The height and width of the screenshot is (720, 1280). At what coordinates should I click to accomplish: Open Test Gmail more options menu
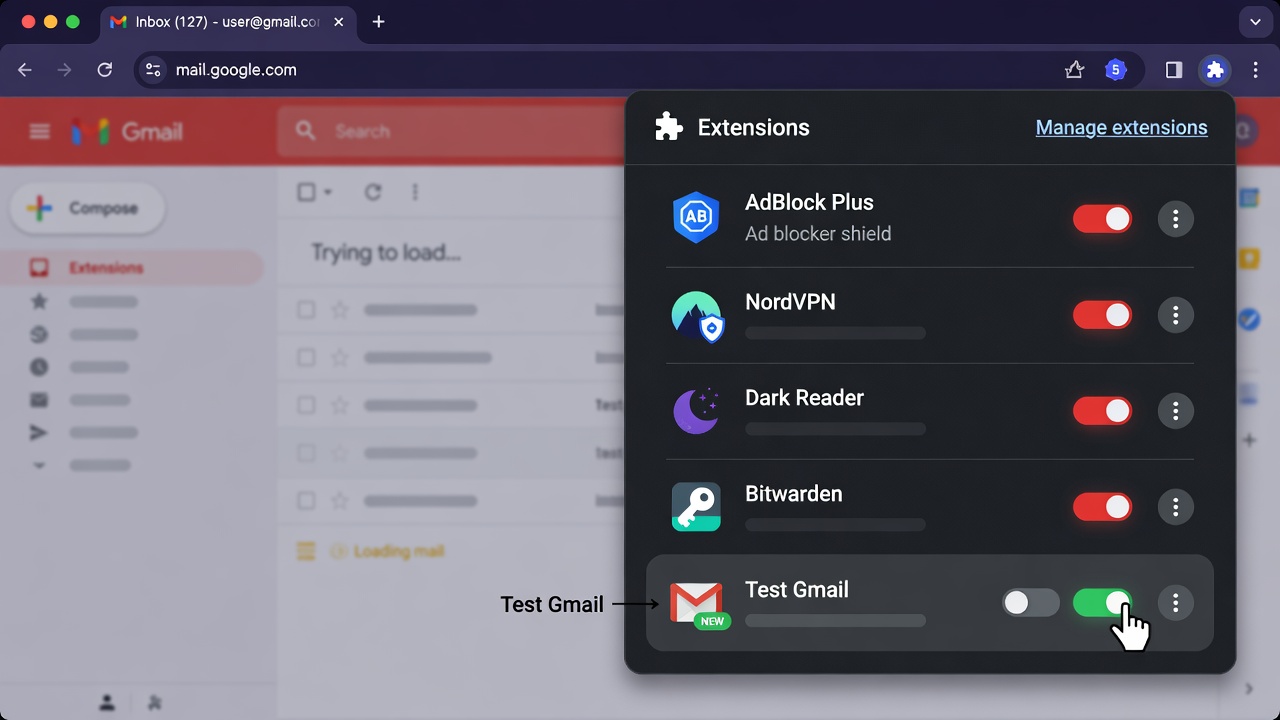pyautogui.click(x=1176, y=602)
